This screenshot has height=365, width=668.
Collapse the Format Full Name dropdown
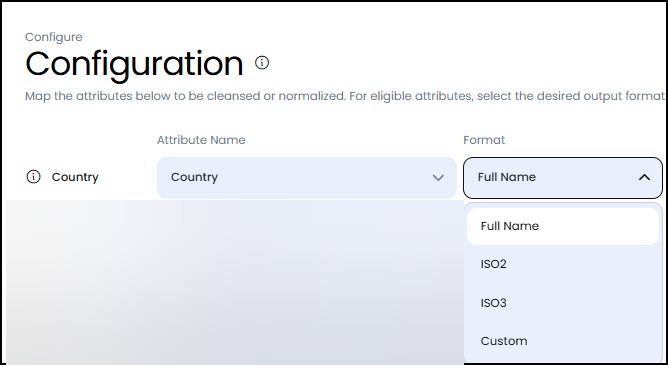pyautogui.click(x=563, y=178)
